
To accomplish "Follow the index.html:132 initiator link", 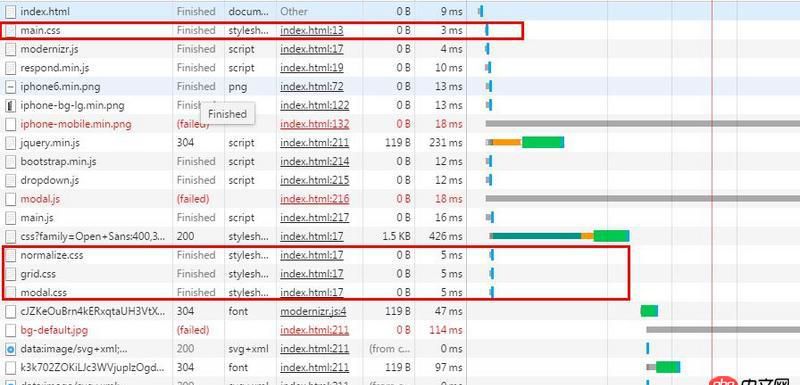I will click(x=314, y=124).
